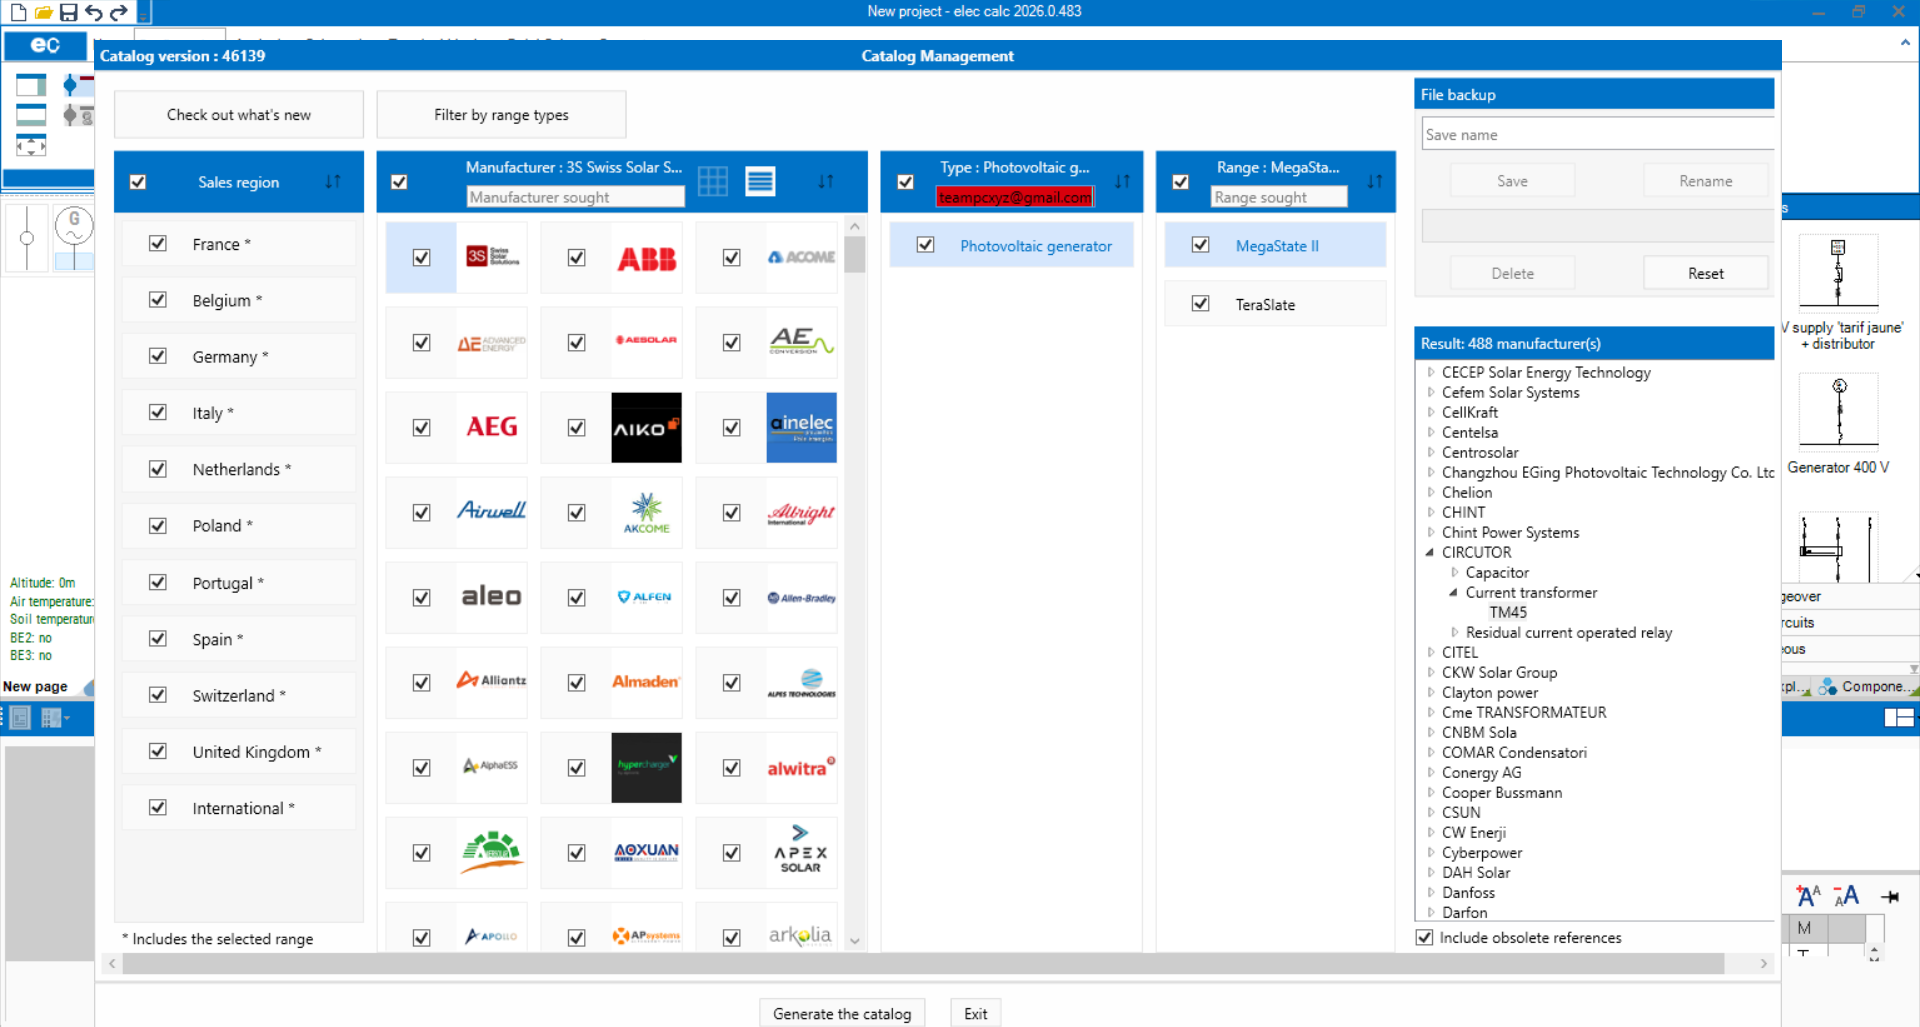Viewport: 1920px width, 1027px height.
Task: Click the Save name input field
Action: (1598, 134)
